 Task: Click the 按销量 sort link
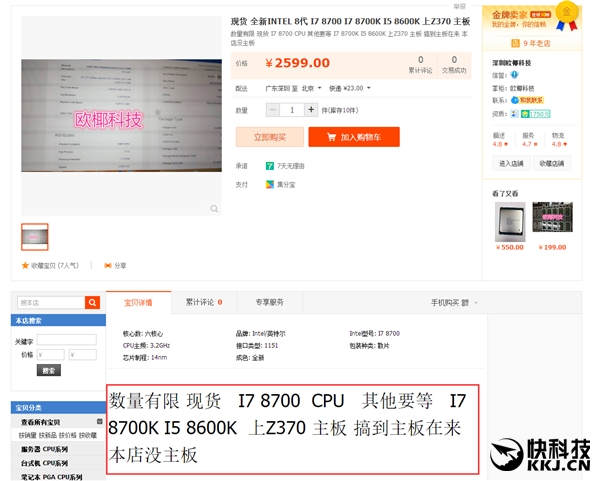point(28,435)
